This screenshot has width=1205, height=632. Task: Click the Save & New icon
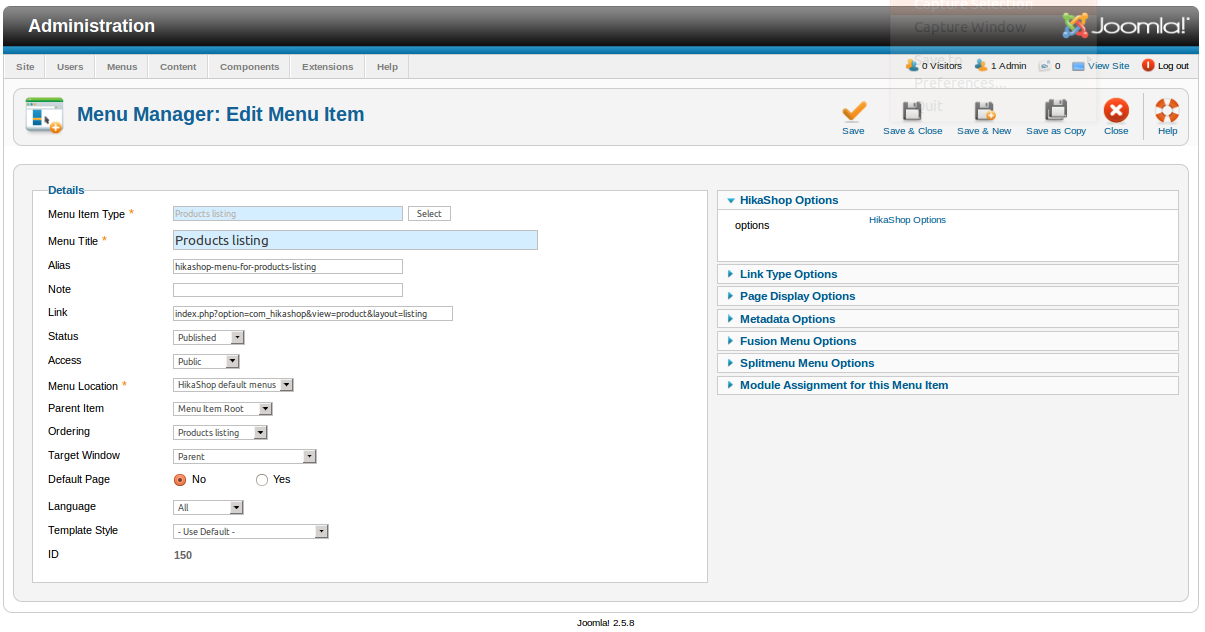pyautogui.click(x=984, y=111)
